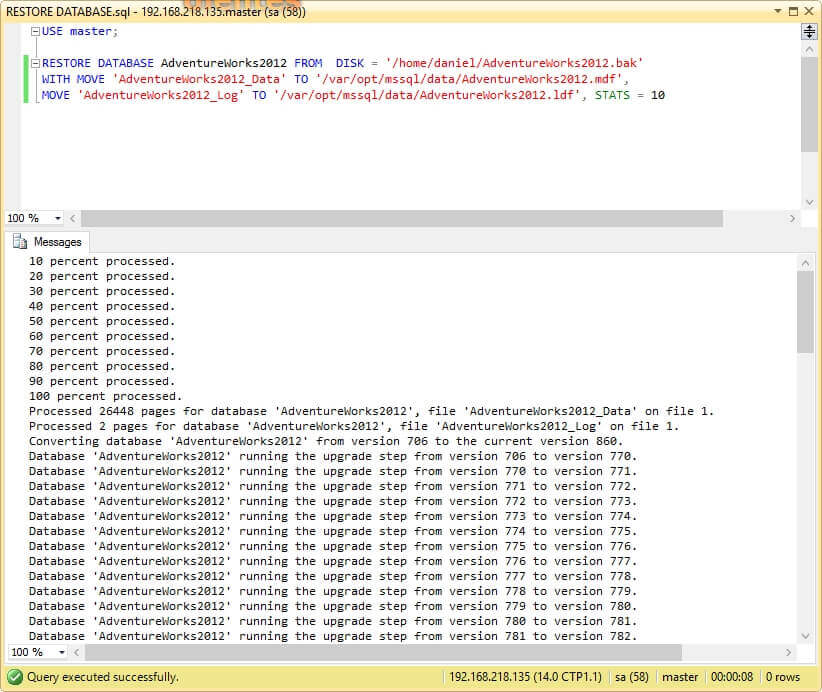Collapse the USE master code block
The image size is (822, 692).
click(36, 32)
